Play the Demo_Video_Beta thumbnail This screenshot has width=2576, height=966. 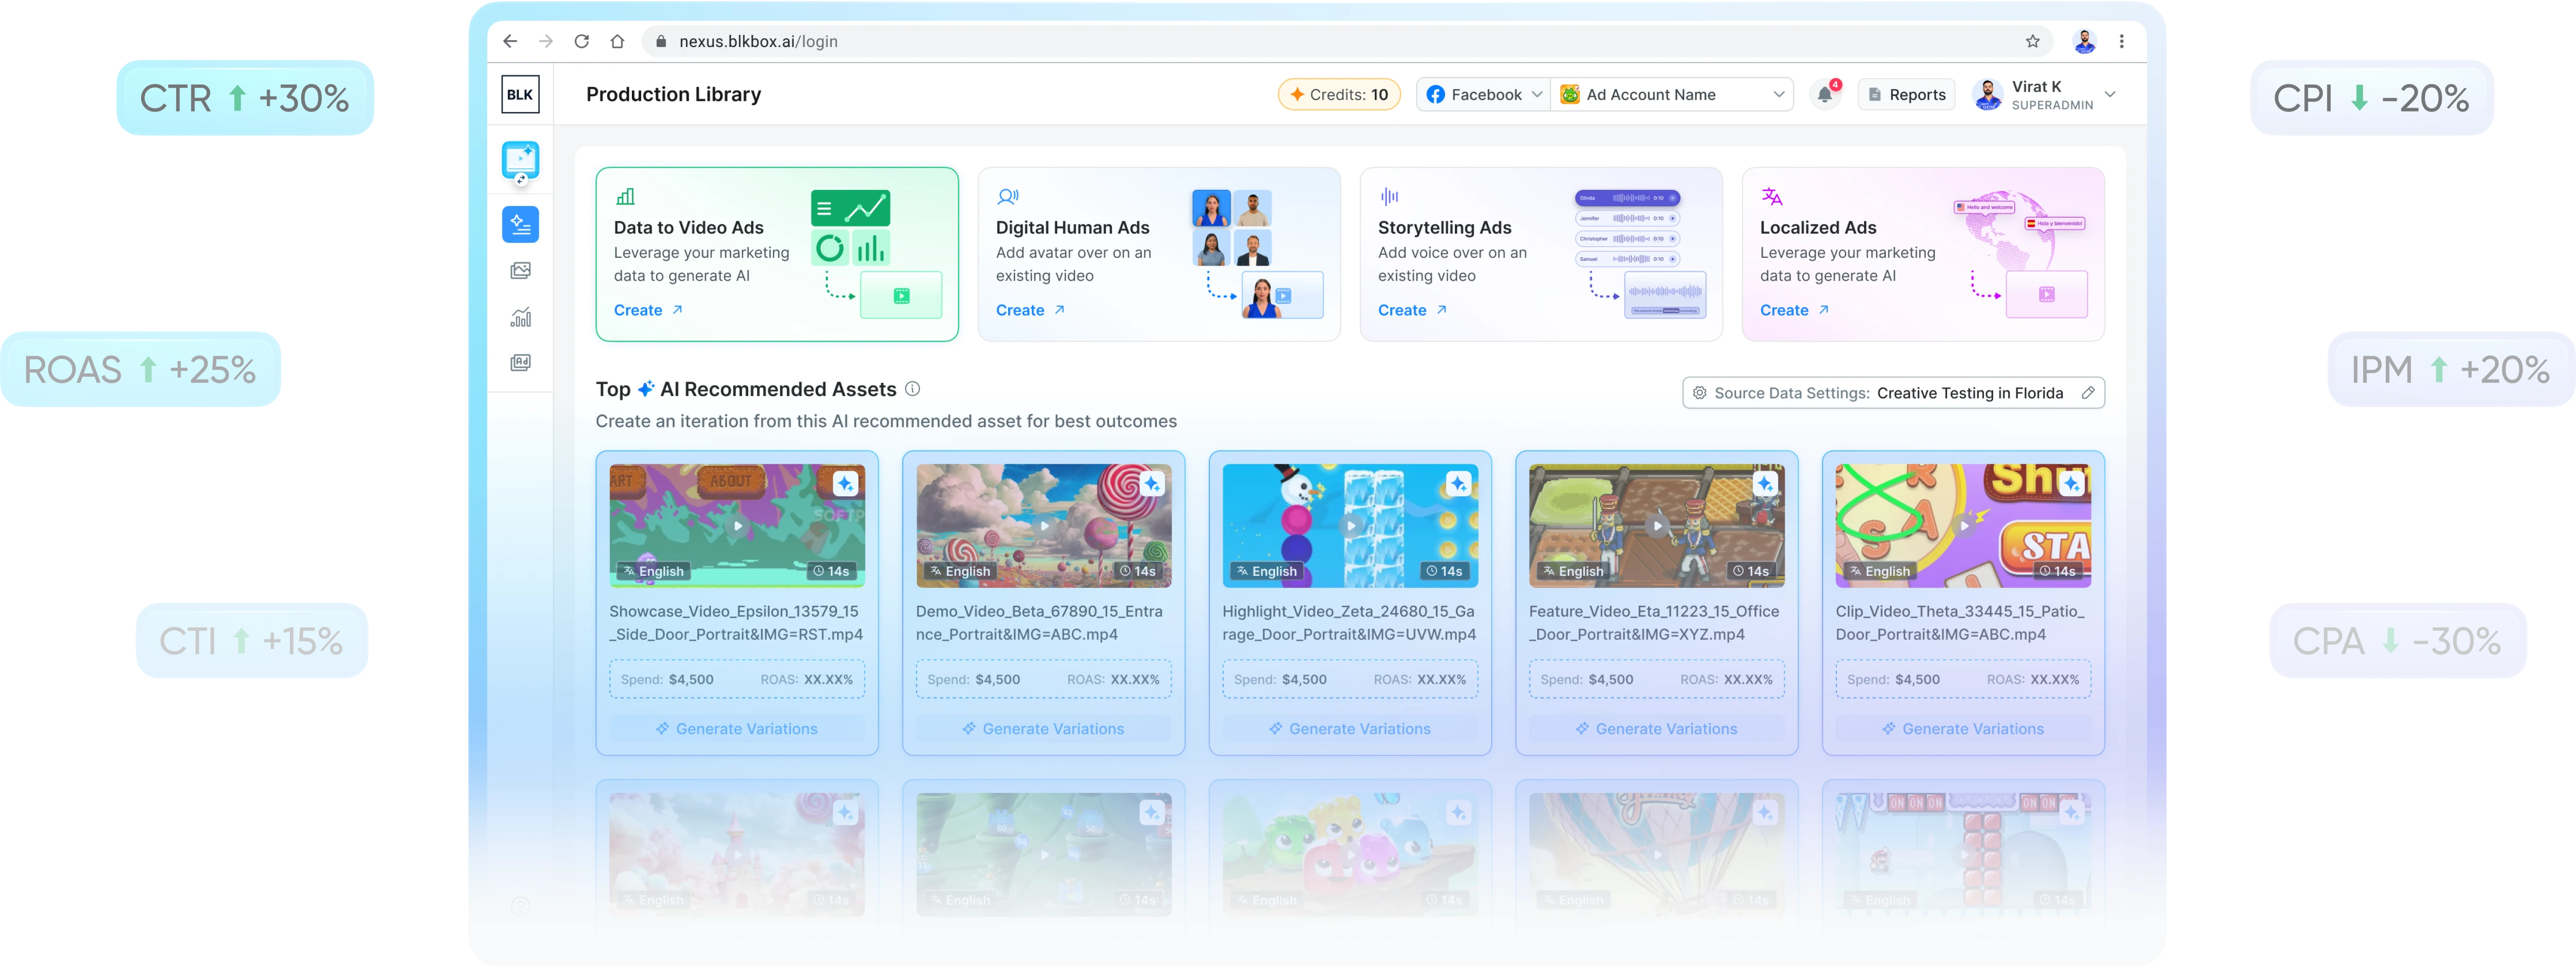tap(1044, 525)
